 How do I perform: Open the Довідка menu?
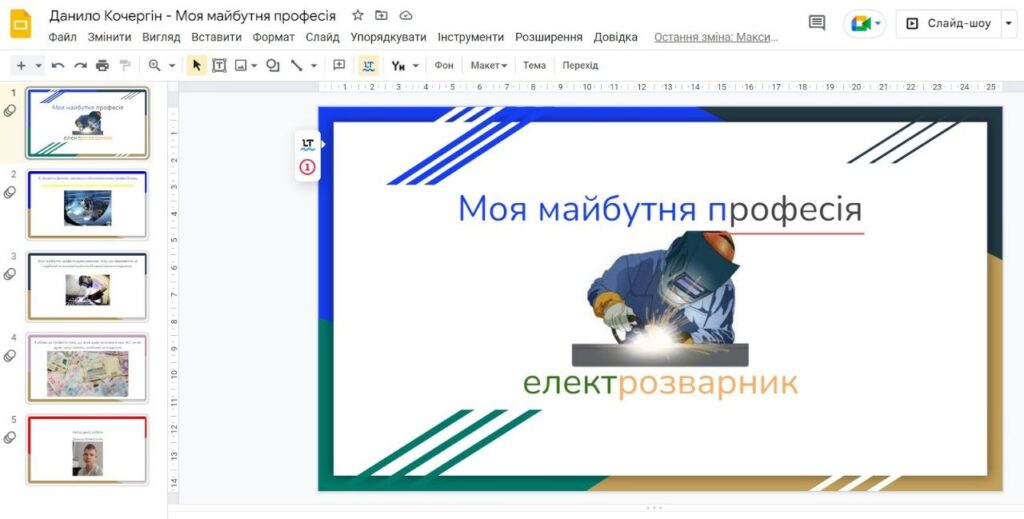(615, 37)
